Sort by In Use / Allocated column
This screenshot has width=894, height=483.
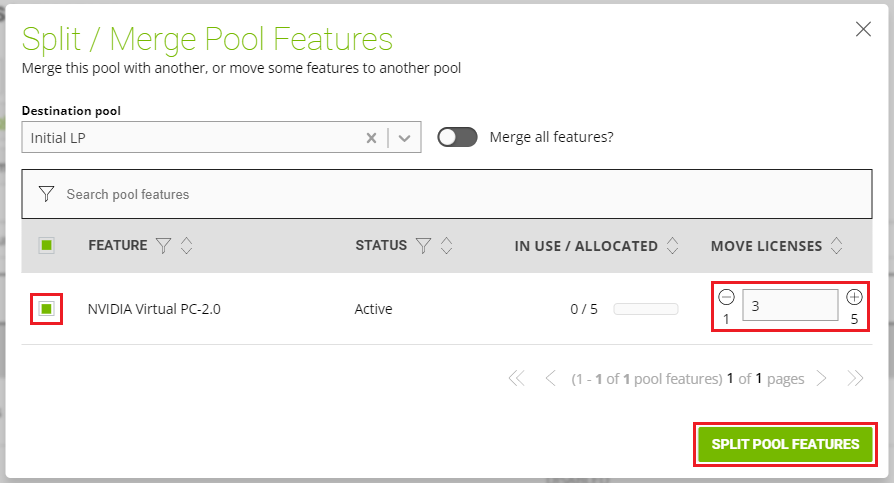[672, 245]
